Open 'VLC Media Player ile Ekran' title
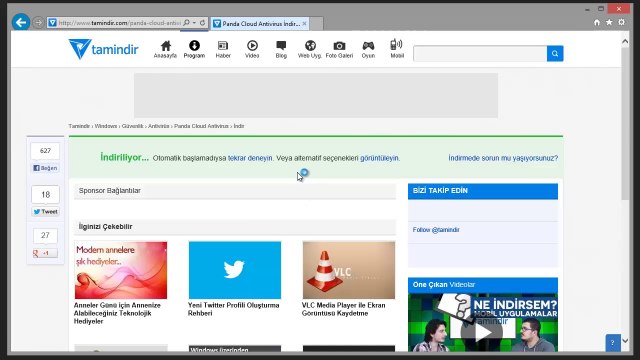The width and height of the screenshot is (640, 360). point(343,309)
